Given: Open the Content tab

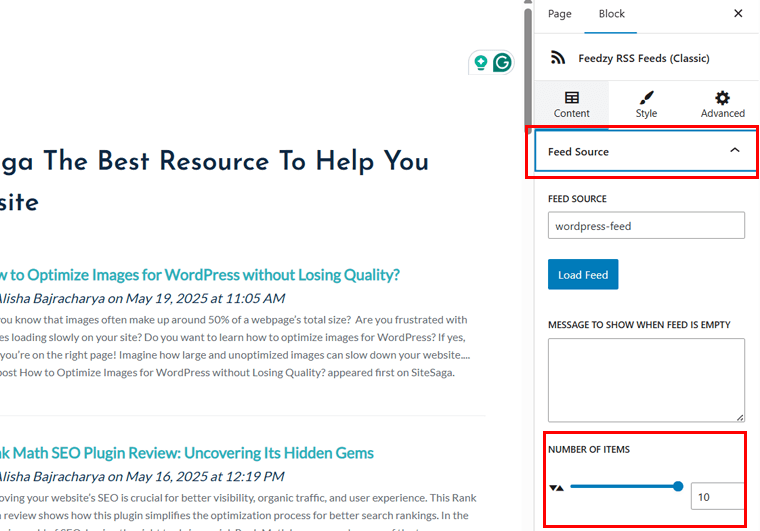Looking at the screenshot, I should (x=571, y=104).
